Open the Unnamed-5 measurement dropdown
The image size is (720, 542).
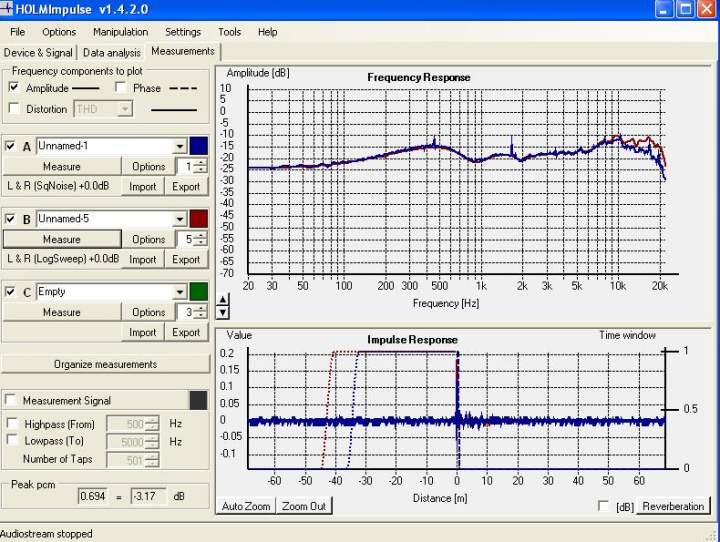[180, 219]
